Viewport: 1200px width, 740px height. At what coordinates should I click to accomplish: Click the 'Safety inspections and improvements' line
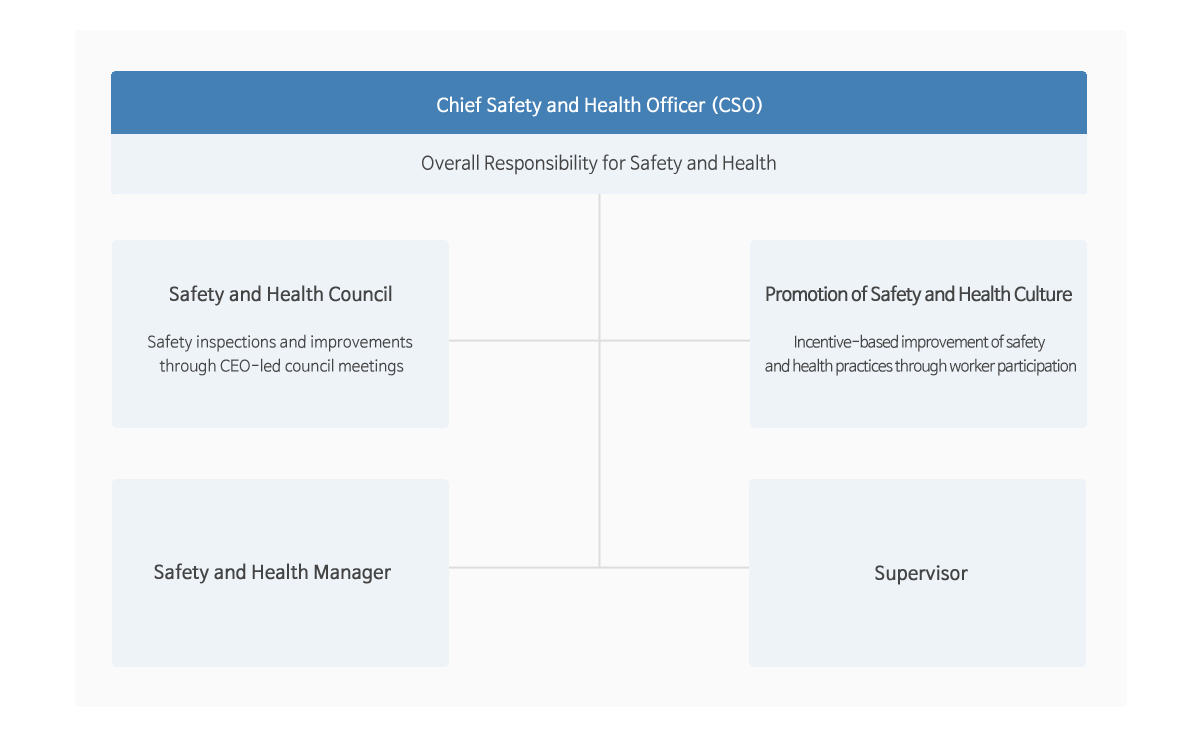[x=280, y=342]
